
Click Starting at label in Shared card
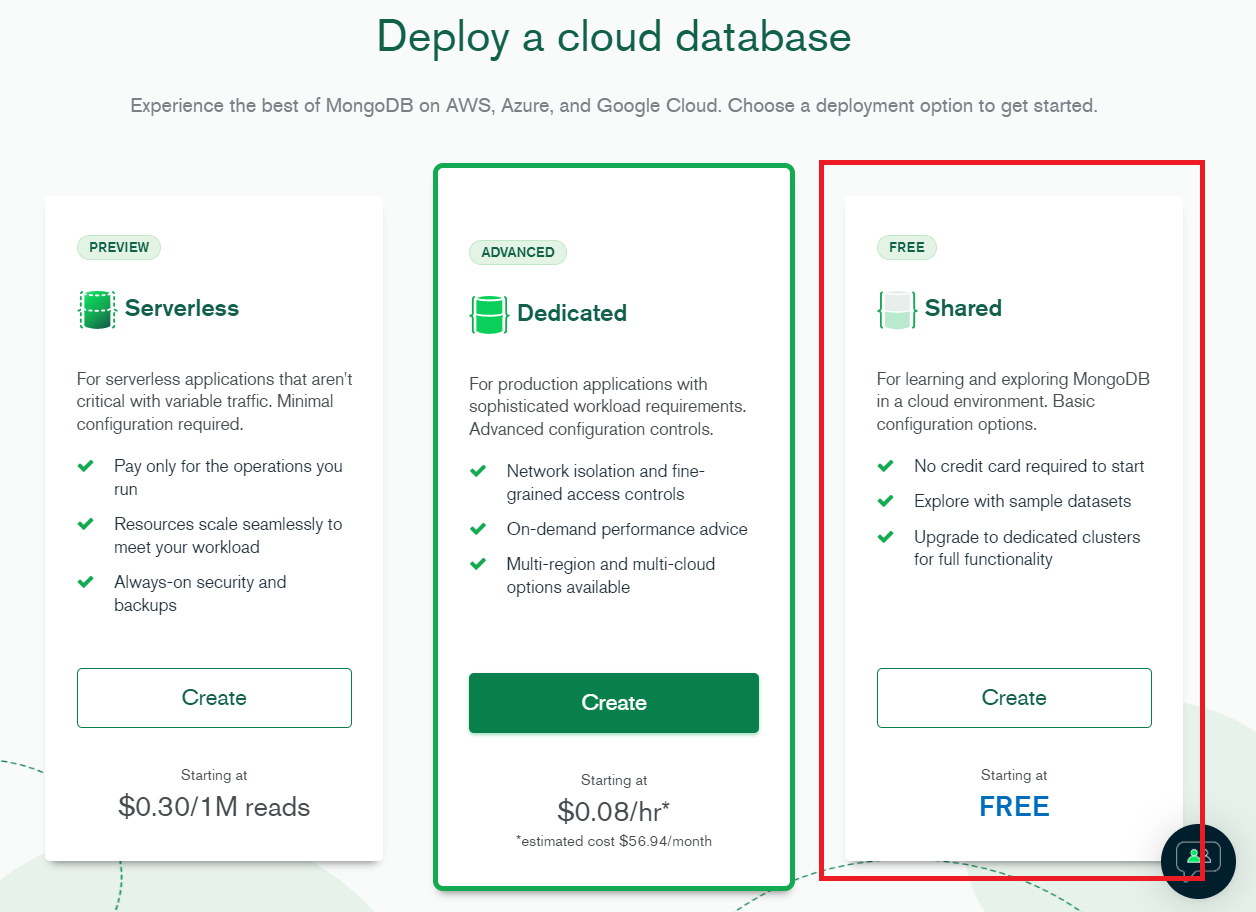click(x=1014, y=775)
